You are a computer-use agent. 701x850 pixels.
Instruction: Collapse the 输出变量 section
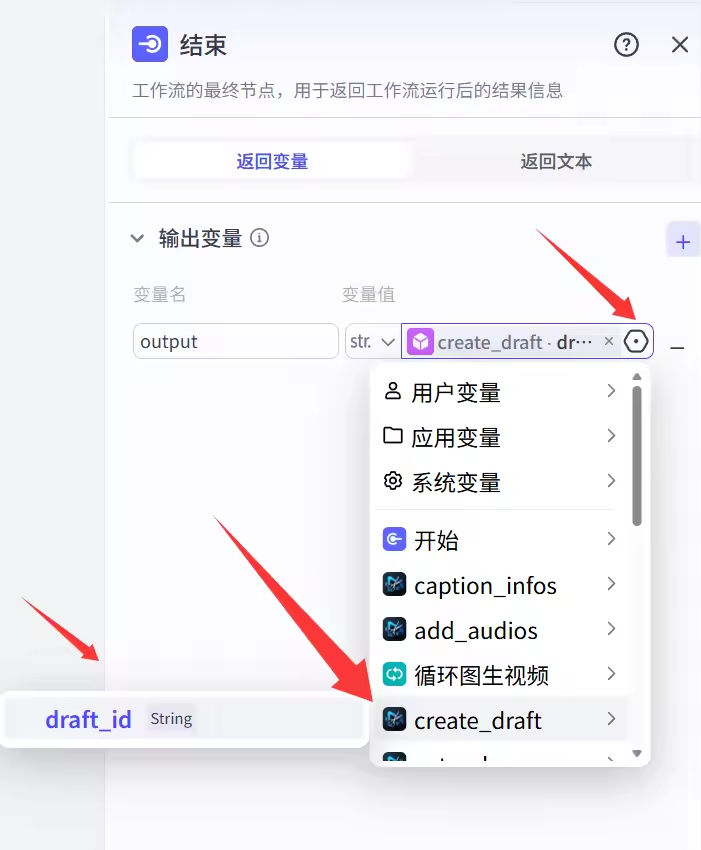137,239
